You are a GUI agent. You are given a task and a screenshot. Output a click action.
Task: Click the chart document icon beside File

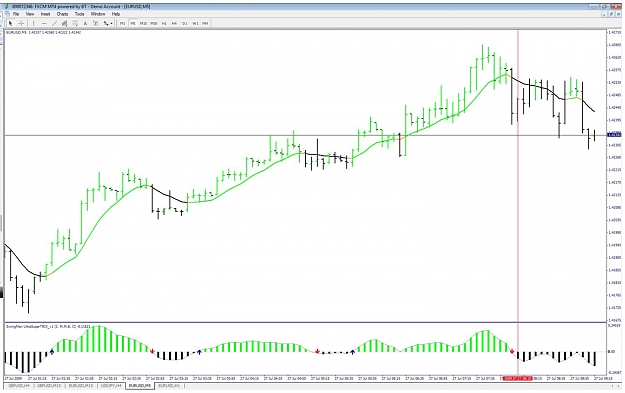pyautogui.click(x=8, y=14)
